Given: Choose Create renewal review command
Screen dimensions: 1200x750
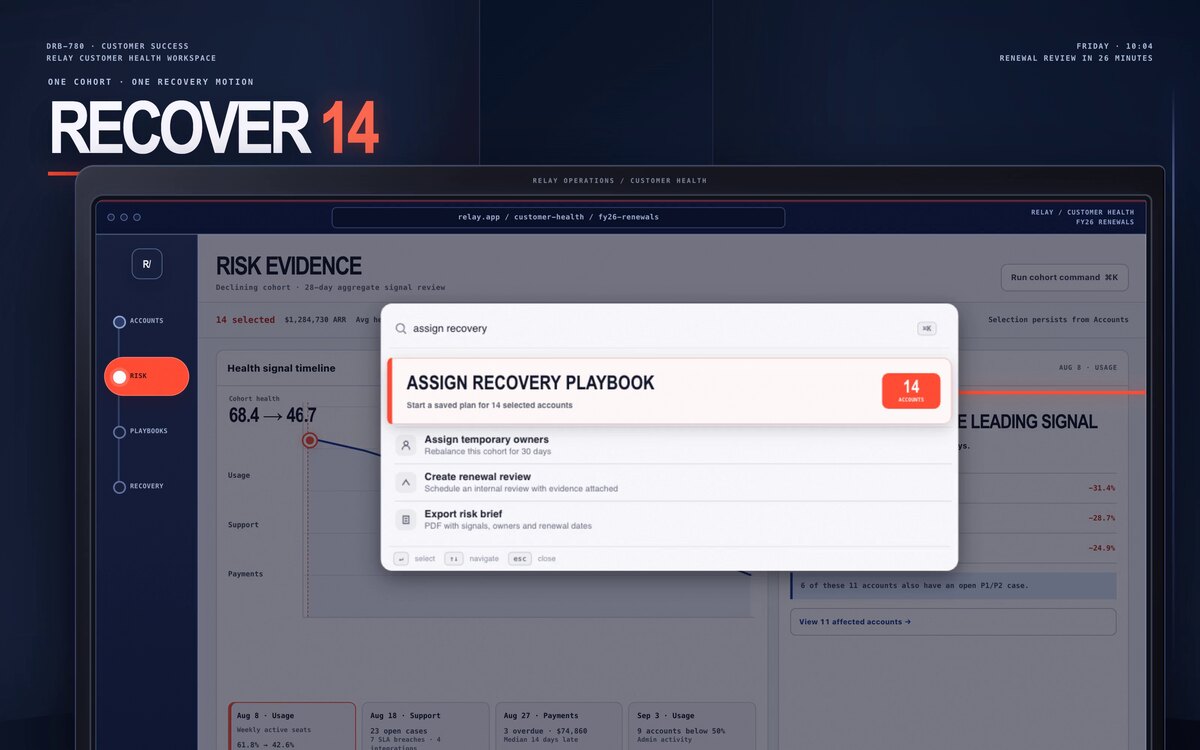Looking at the screenshot, I should click(670, 483).
